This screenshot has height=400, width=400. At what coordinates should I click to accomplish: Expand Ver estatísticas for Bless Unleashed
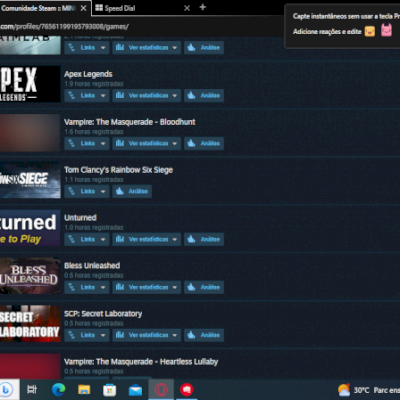click(x=146, y=287)
